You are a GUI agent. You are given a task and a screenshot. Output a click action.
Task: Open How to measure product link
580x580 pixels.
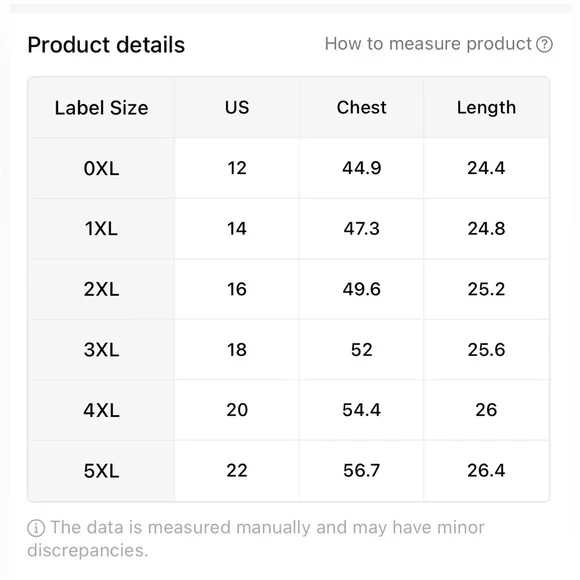tap(428, 44)
